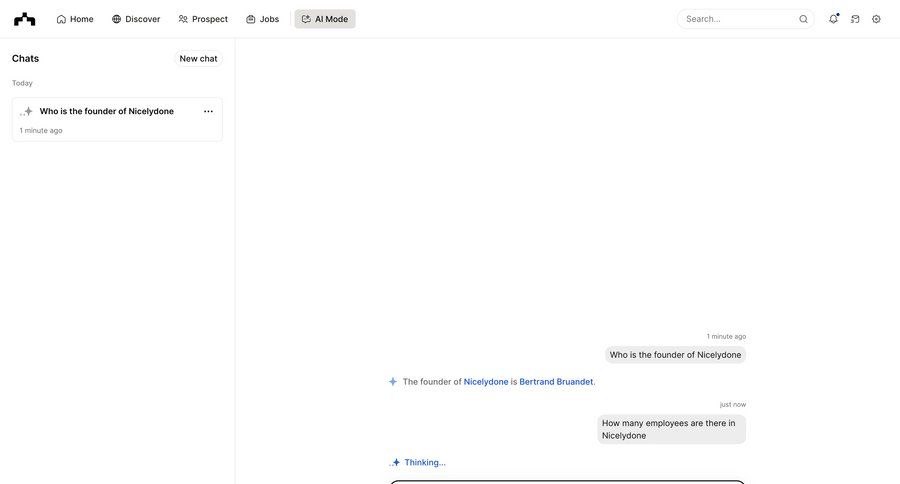Click the 'Who is the founder of Nicelydone' message bubble
900x484 pixels.
675,355
